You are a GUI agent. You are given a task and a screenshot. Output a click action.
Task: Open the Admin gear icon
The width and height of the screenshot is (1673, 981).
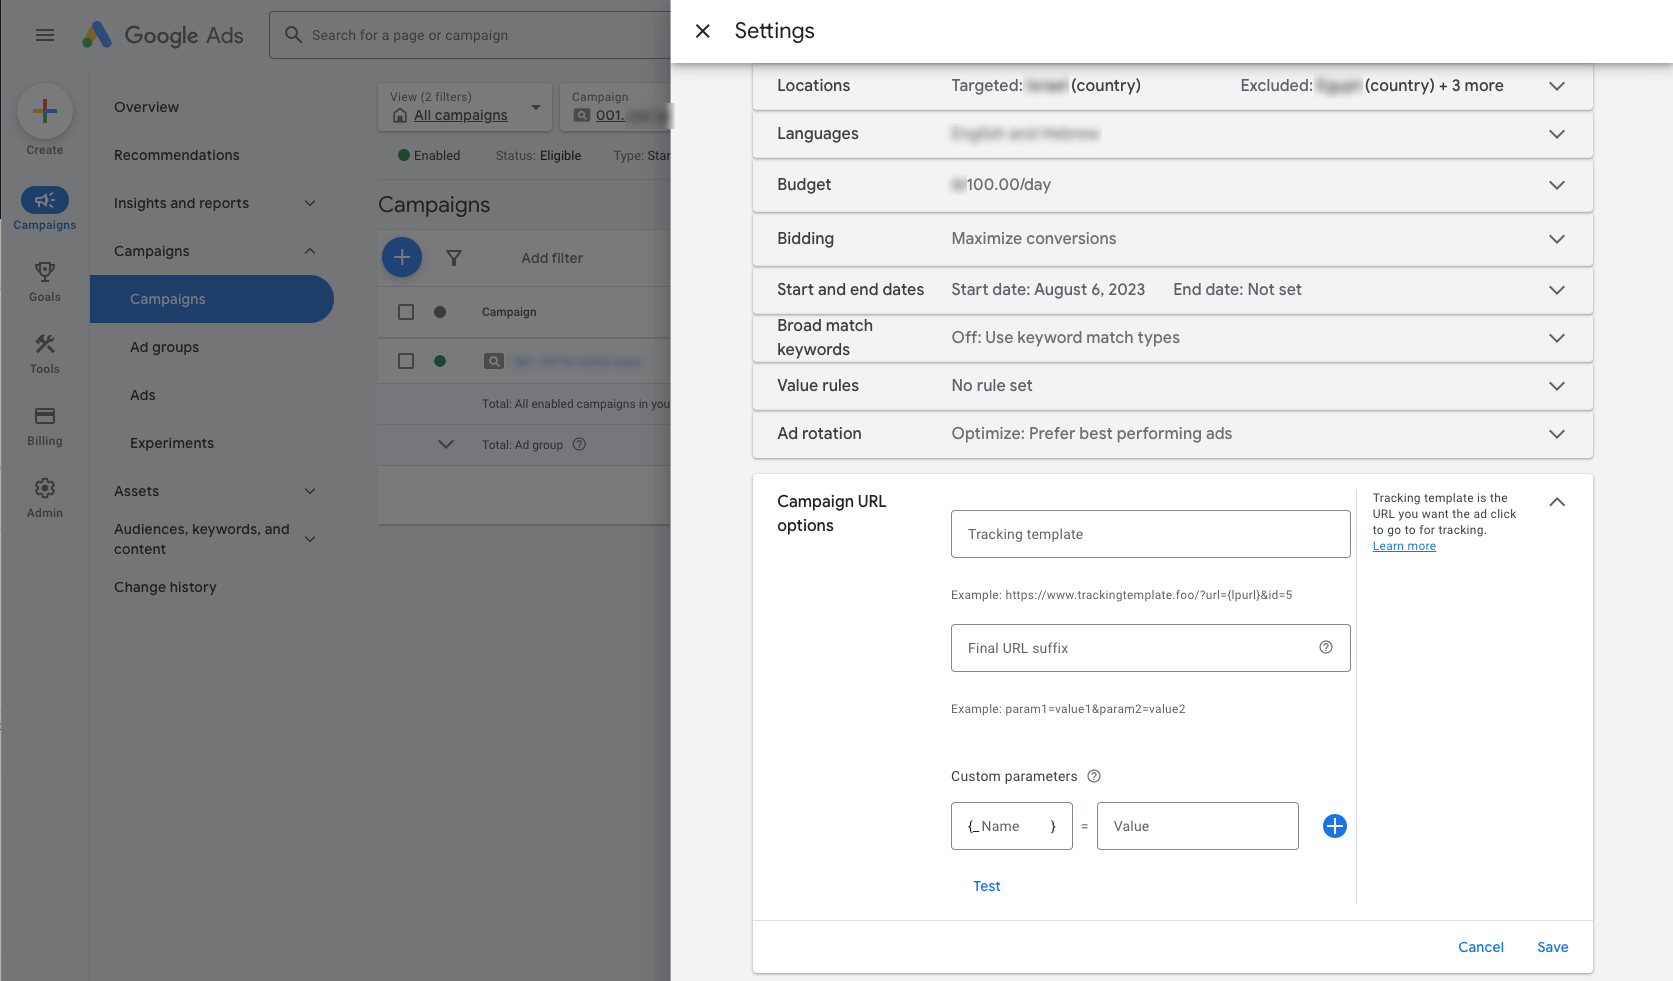[x=45, y=488]
